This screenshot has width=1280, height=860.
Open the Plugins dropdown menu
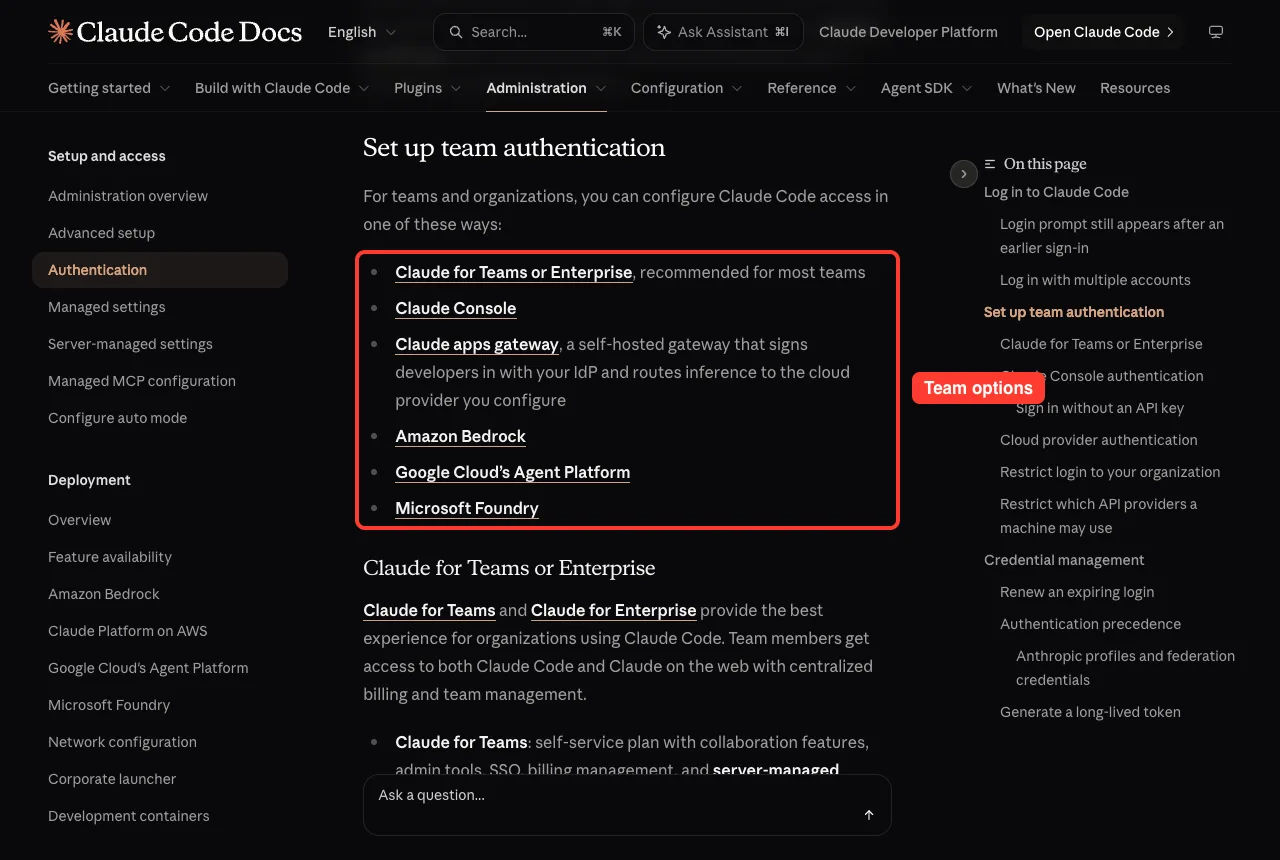pyautogui.click(x=428, y=88)
